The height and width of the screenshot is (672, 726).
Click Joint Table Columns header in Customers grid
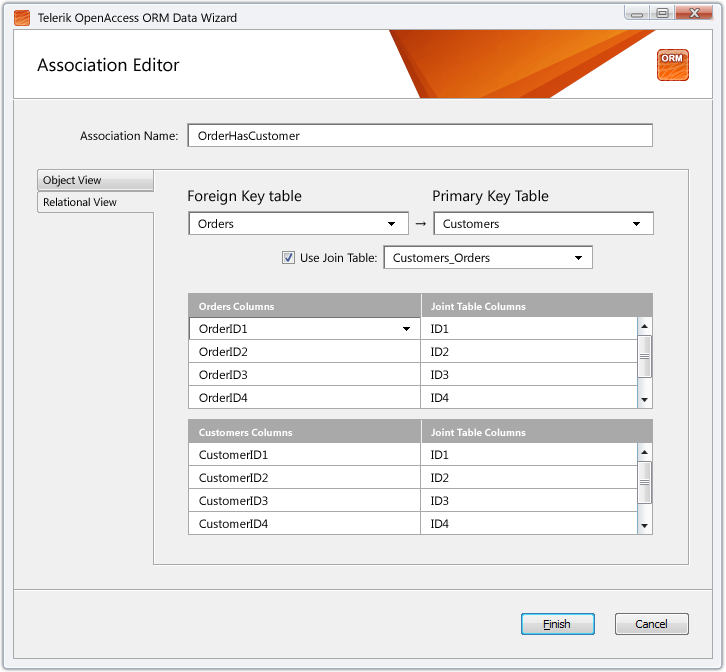537,432
